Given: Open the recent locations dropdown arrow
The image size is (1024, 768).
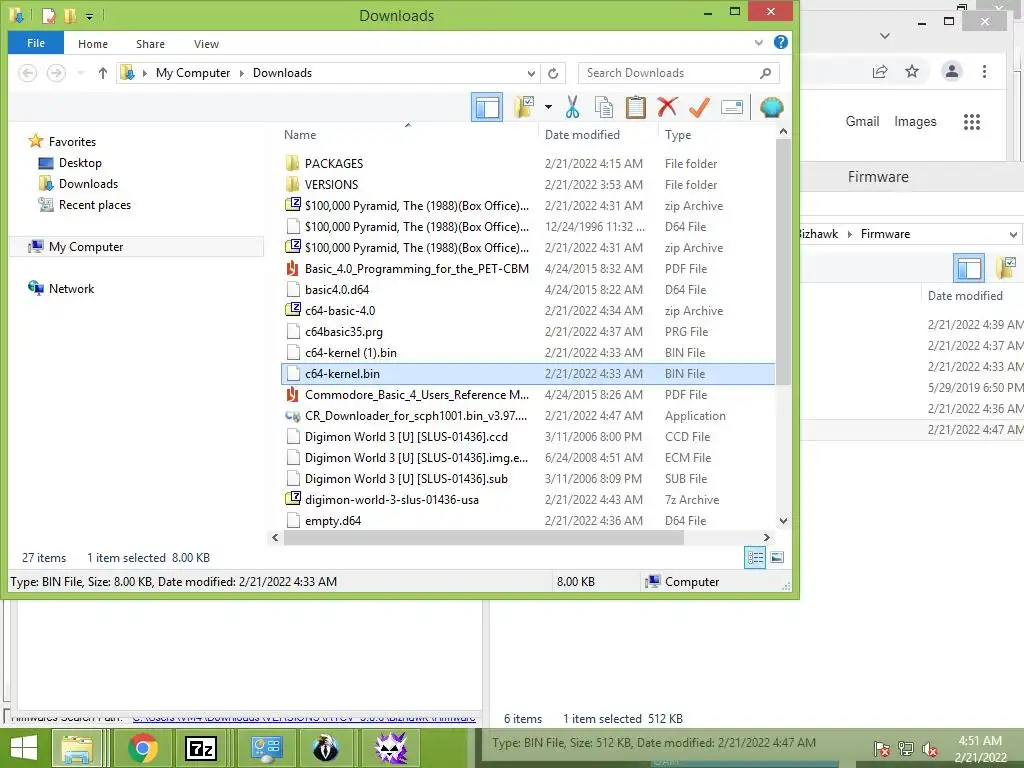Looking at the screenshot, I should pyautogui.click(x=80, y=73).
